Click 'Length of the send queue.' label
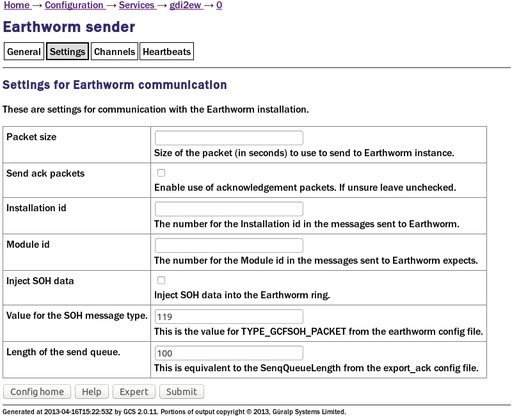The width and height of the screenshot is (512, 418). (63, 352)
